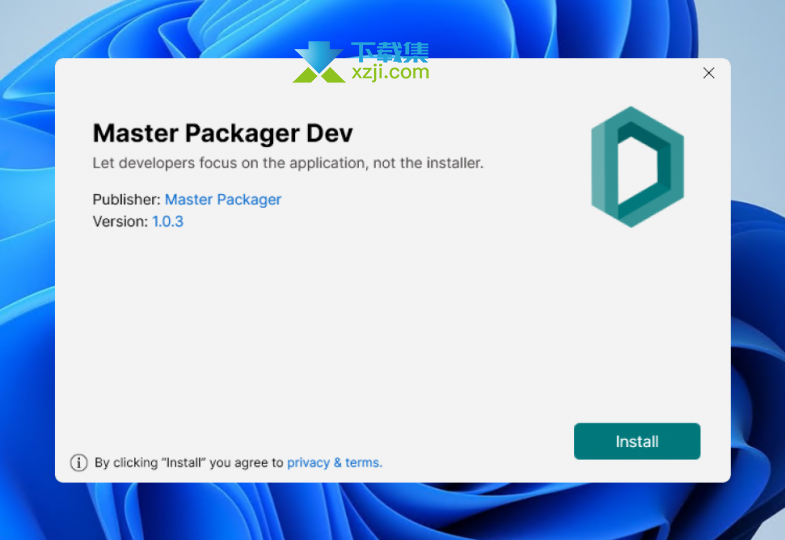
Task: Click the tagline about developers and installer
Action: tap(288, 163)
